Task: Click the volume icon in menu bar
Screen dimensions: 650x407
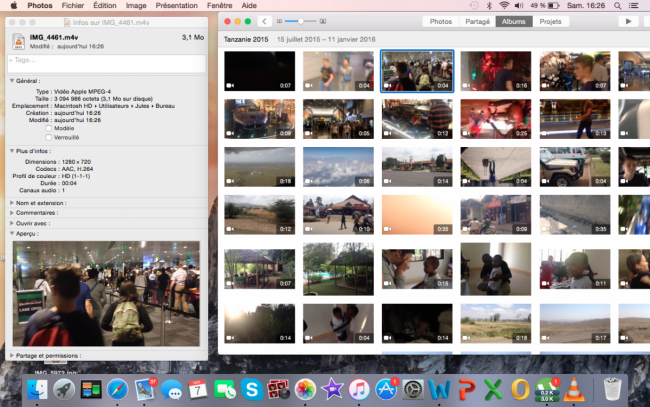Action: pos(519,5)
